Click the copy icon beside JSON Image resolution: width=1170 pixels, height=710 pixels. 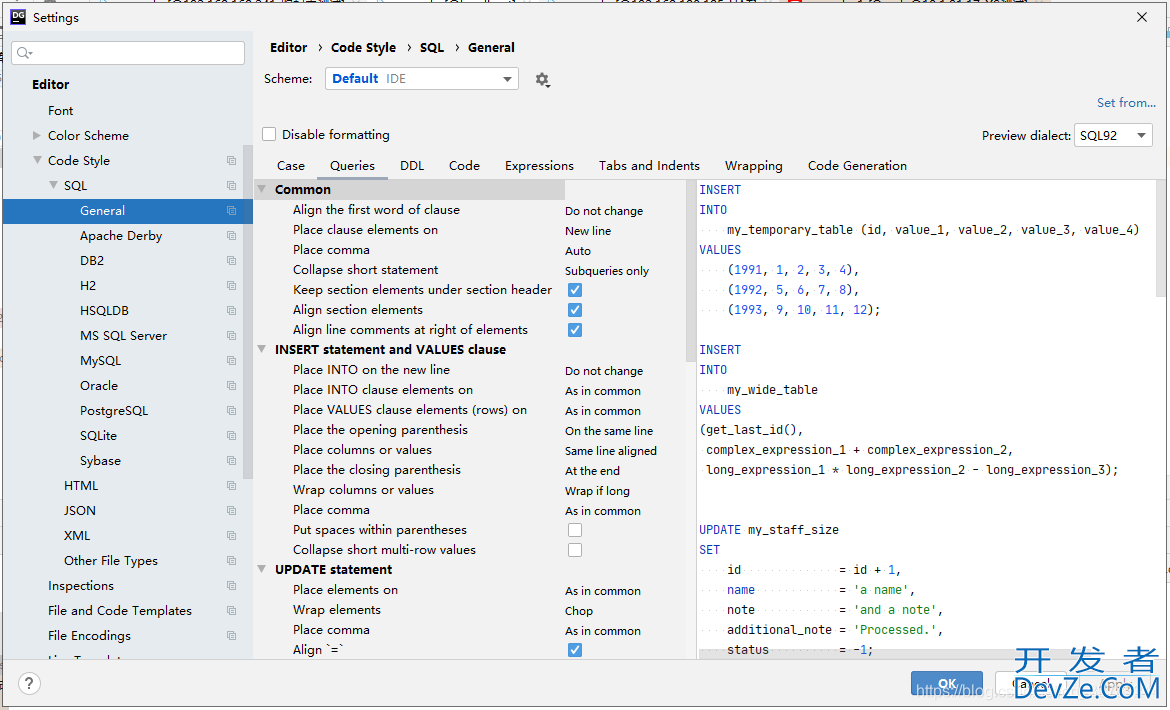tap(231, 511)
